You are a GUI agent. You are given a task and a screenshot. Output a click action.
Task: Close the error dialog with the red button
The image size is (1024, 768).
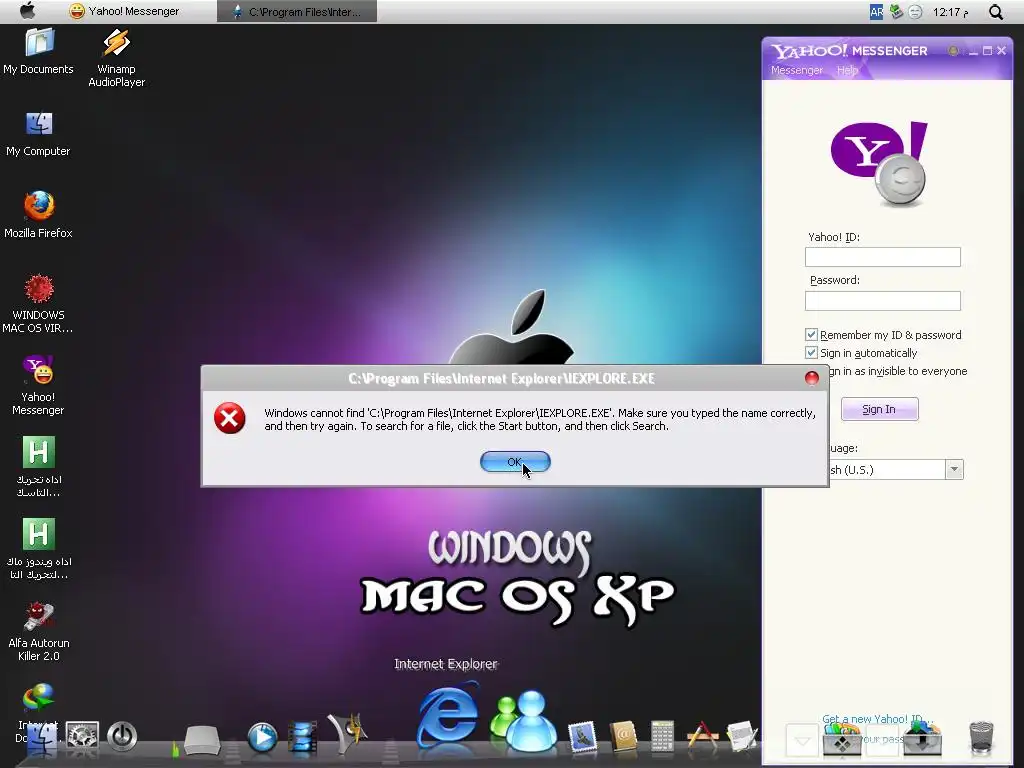812,378
